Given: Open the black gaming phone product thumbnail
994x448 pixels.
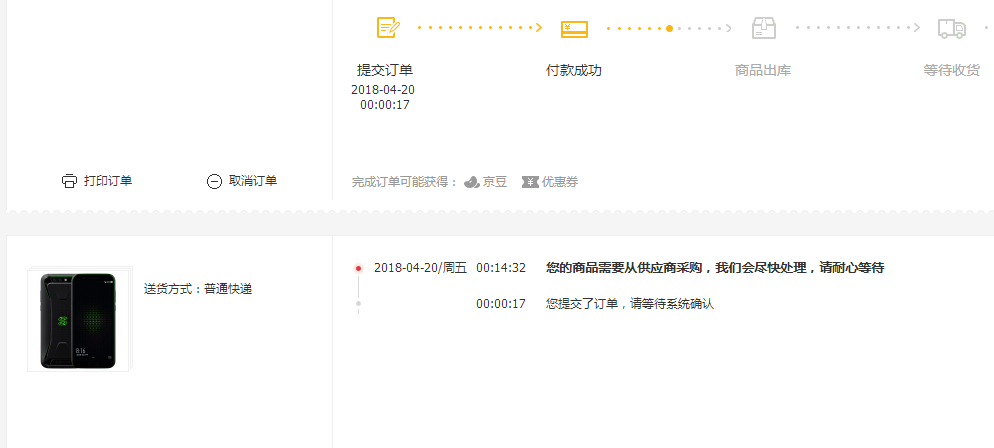Looking at the screenshot, I should coord(79,321).
